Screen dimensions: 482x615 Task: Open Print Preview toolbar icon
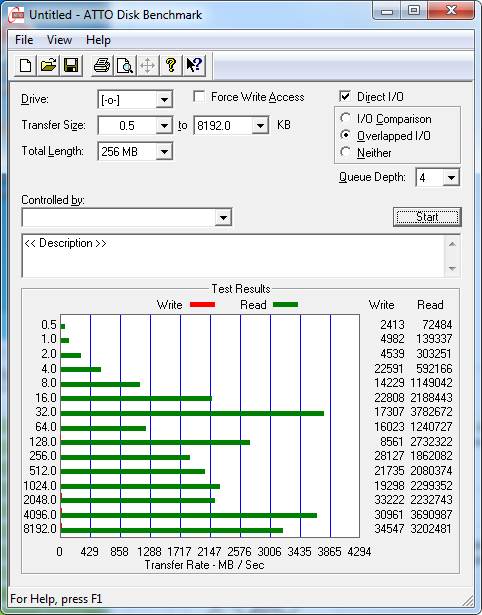(125, 65)
